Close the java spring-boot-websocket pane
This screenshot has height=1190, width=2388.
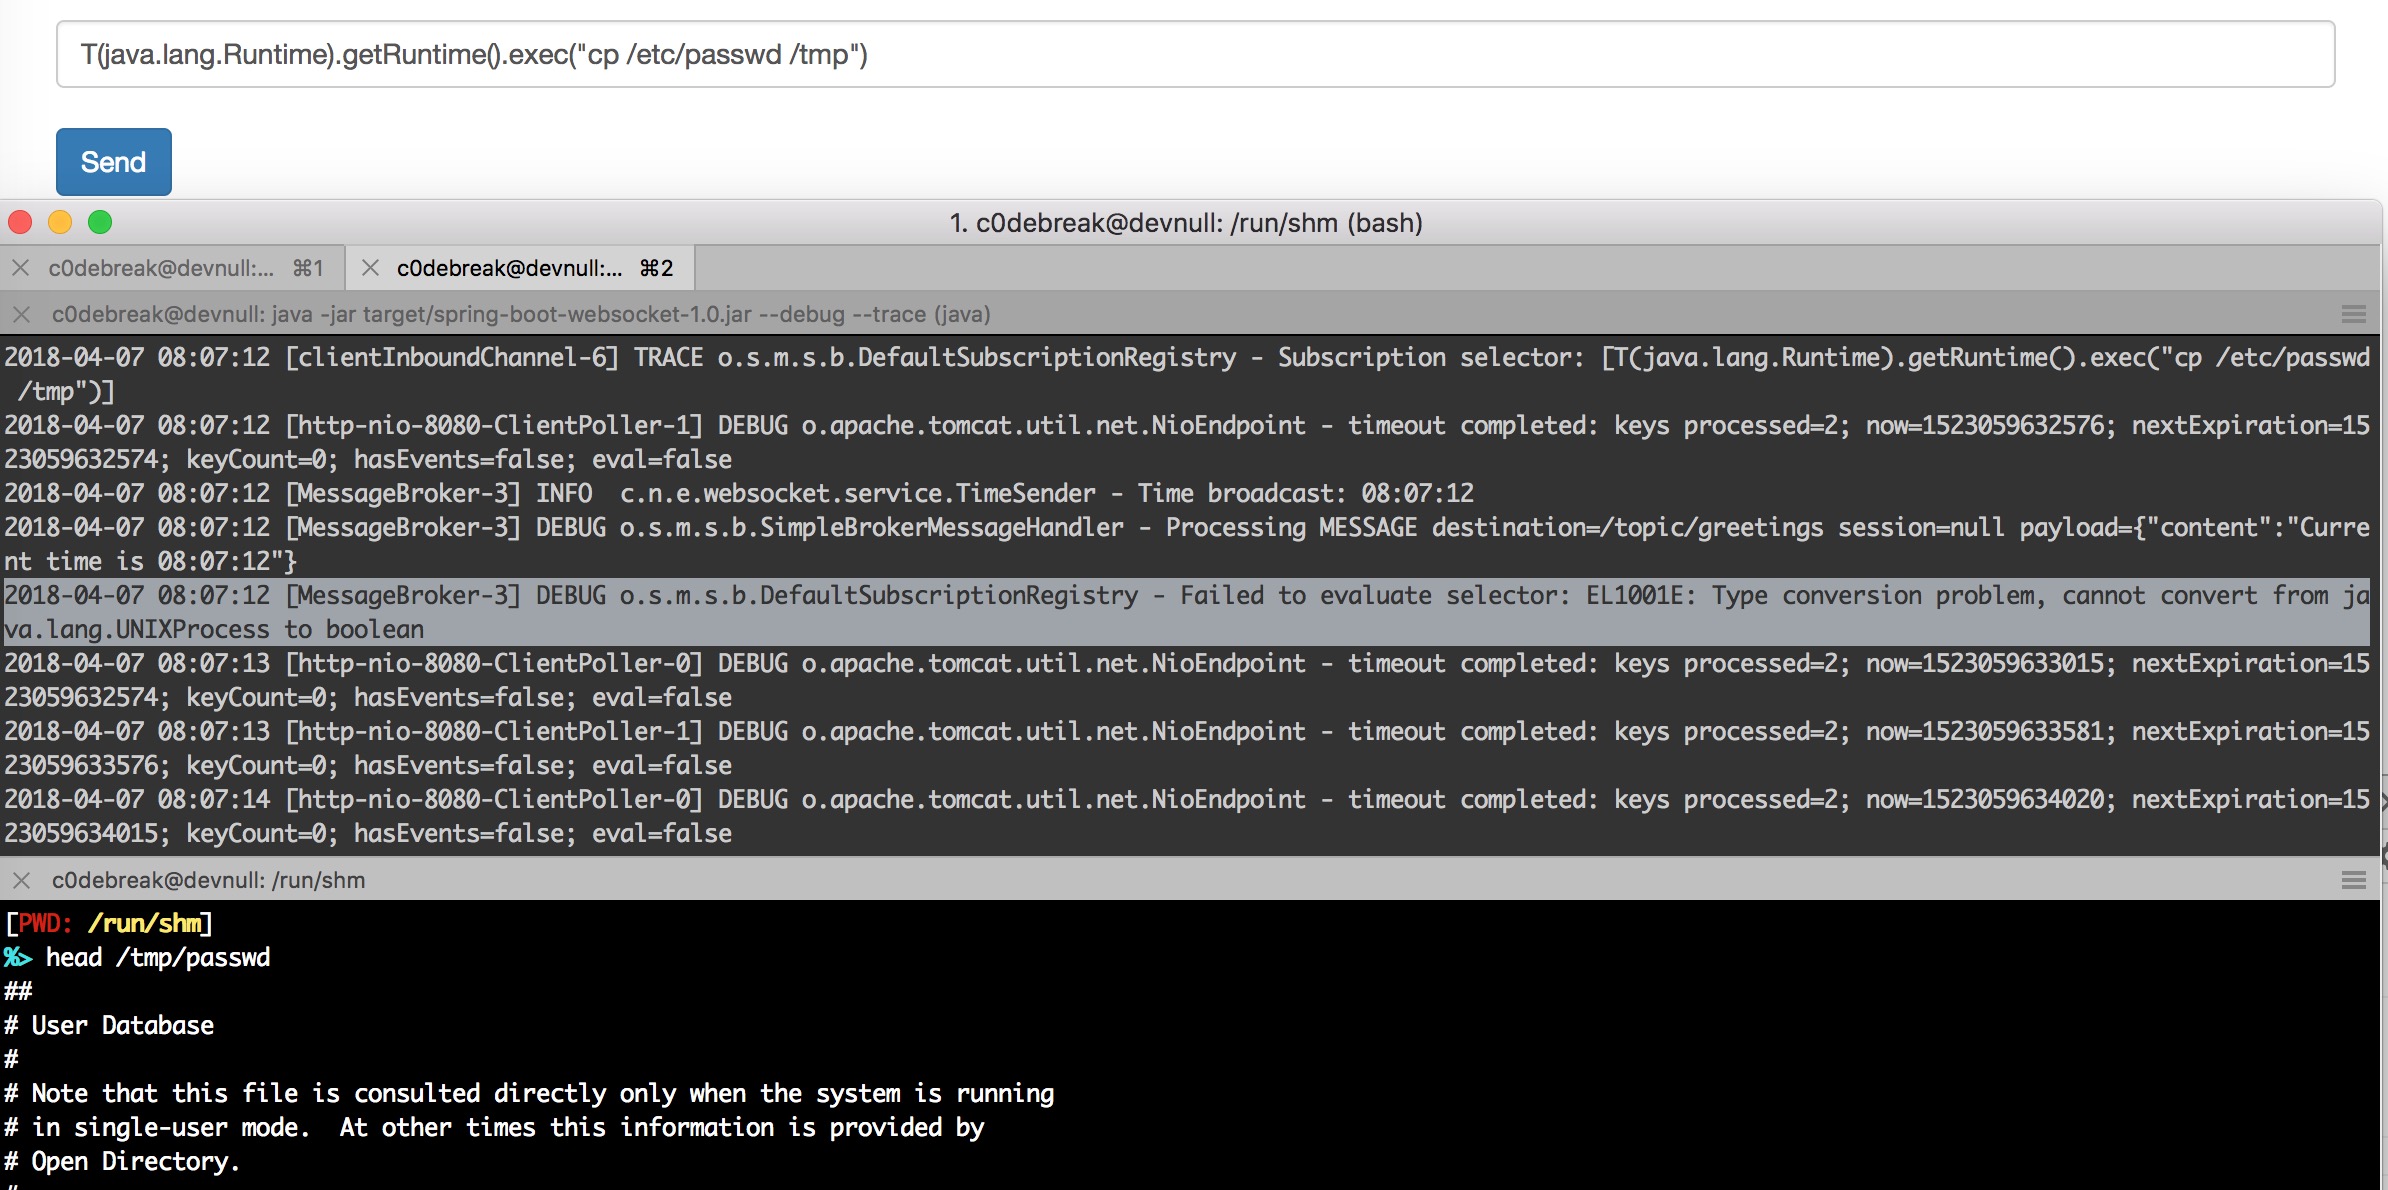pos(21,314)
